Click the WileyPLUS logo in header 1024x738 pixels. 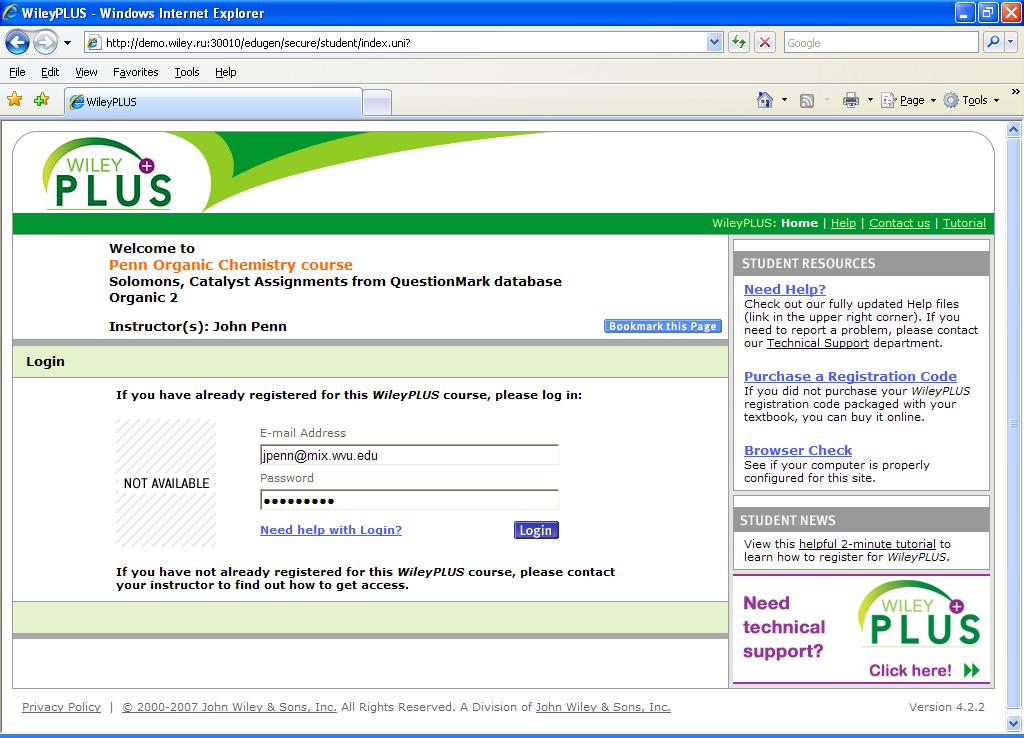tap(108, 174)
